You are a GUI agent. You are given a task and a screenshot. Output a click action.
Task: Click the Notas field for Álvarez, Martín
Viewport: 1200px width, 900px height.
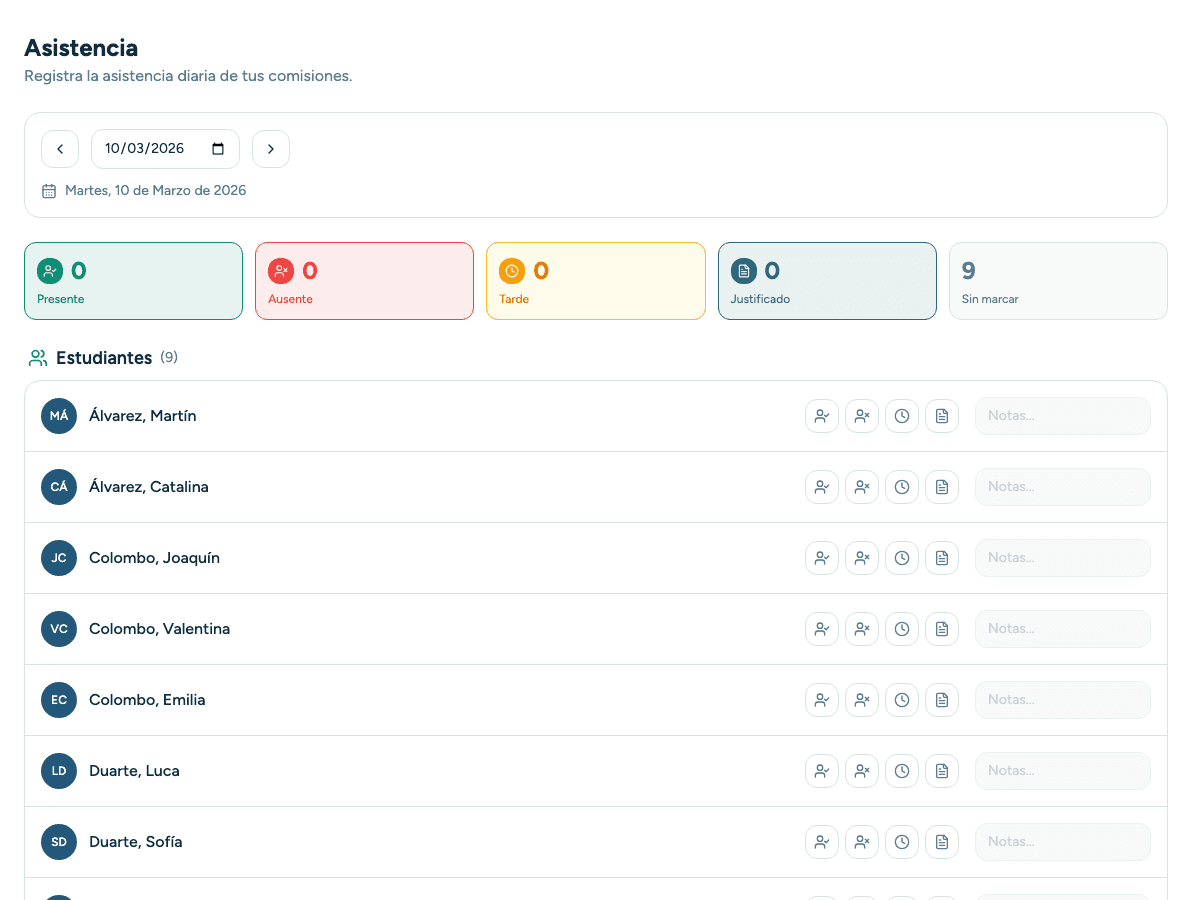[x=1063, y=416]
